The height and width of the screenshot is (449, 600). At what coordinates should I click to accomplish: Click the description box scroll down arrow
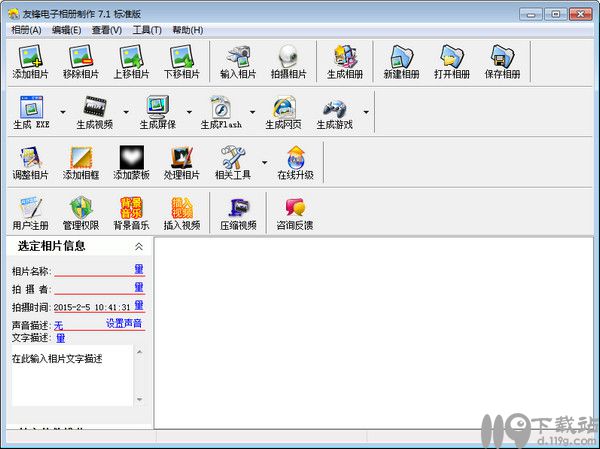pyautogui.click(x=139, y=399)
